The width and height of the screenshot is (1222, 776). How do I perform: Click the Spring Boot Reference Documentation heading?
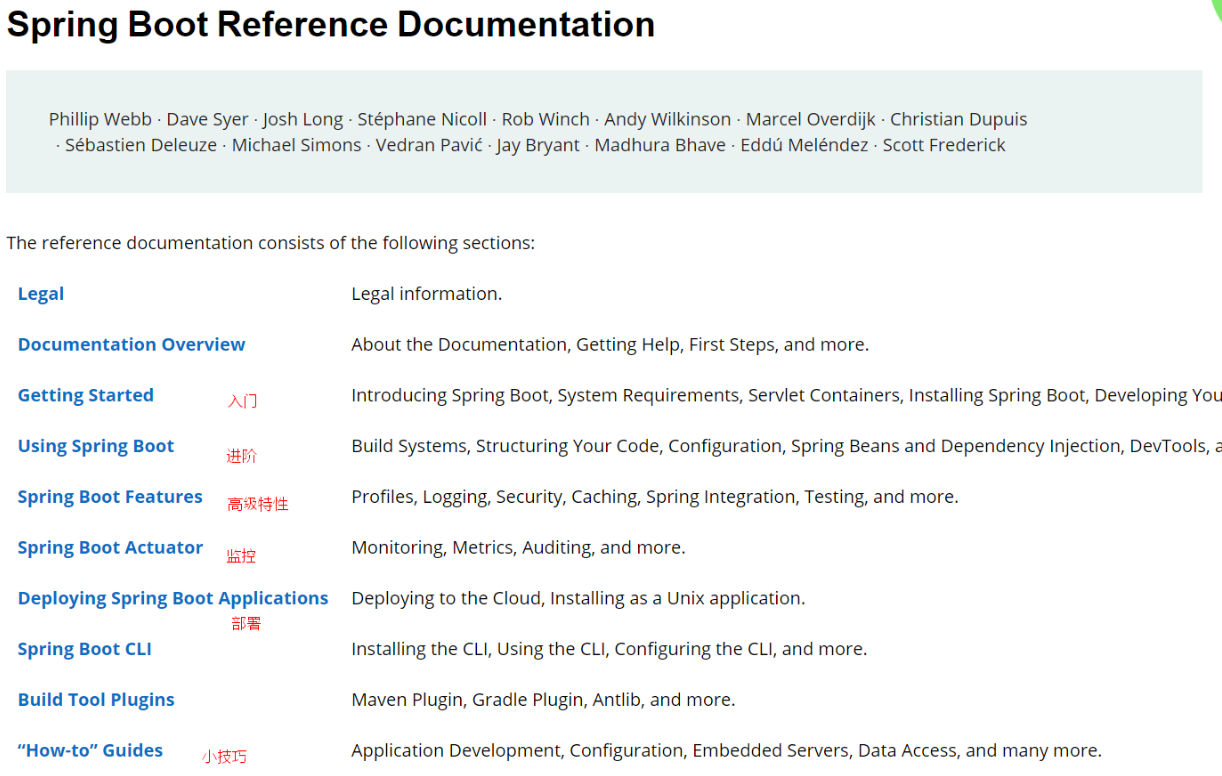[331, 24]
